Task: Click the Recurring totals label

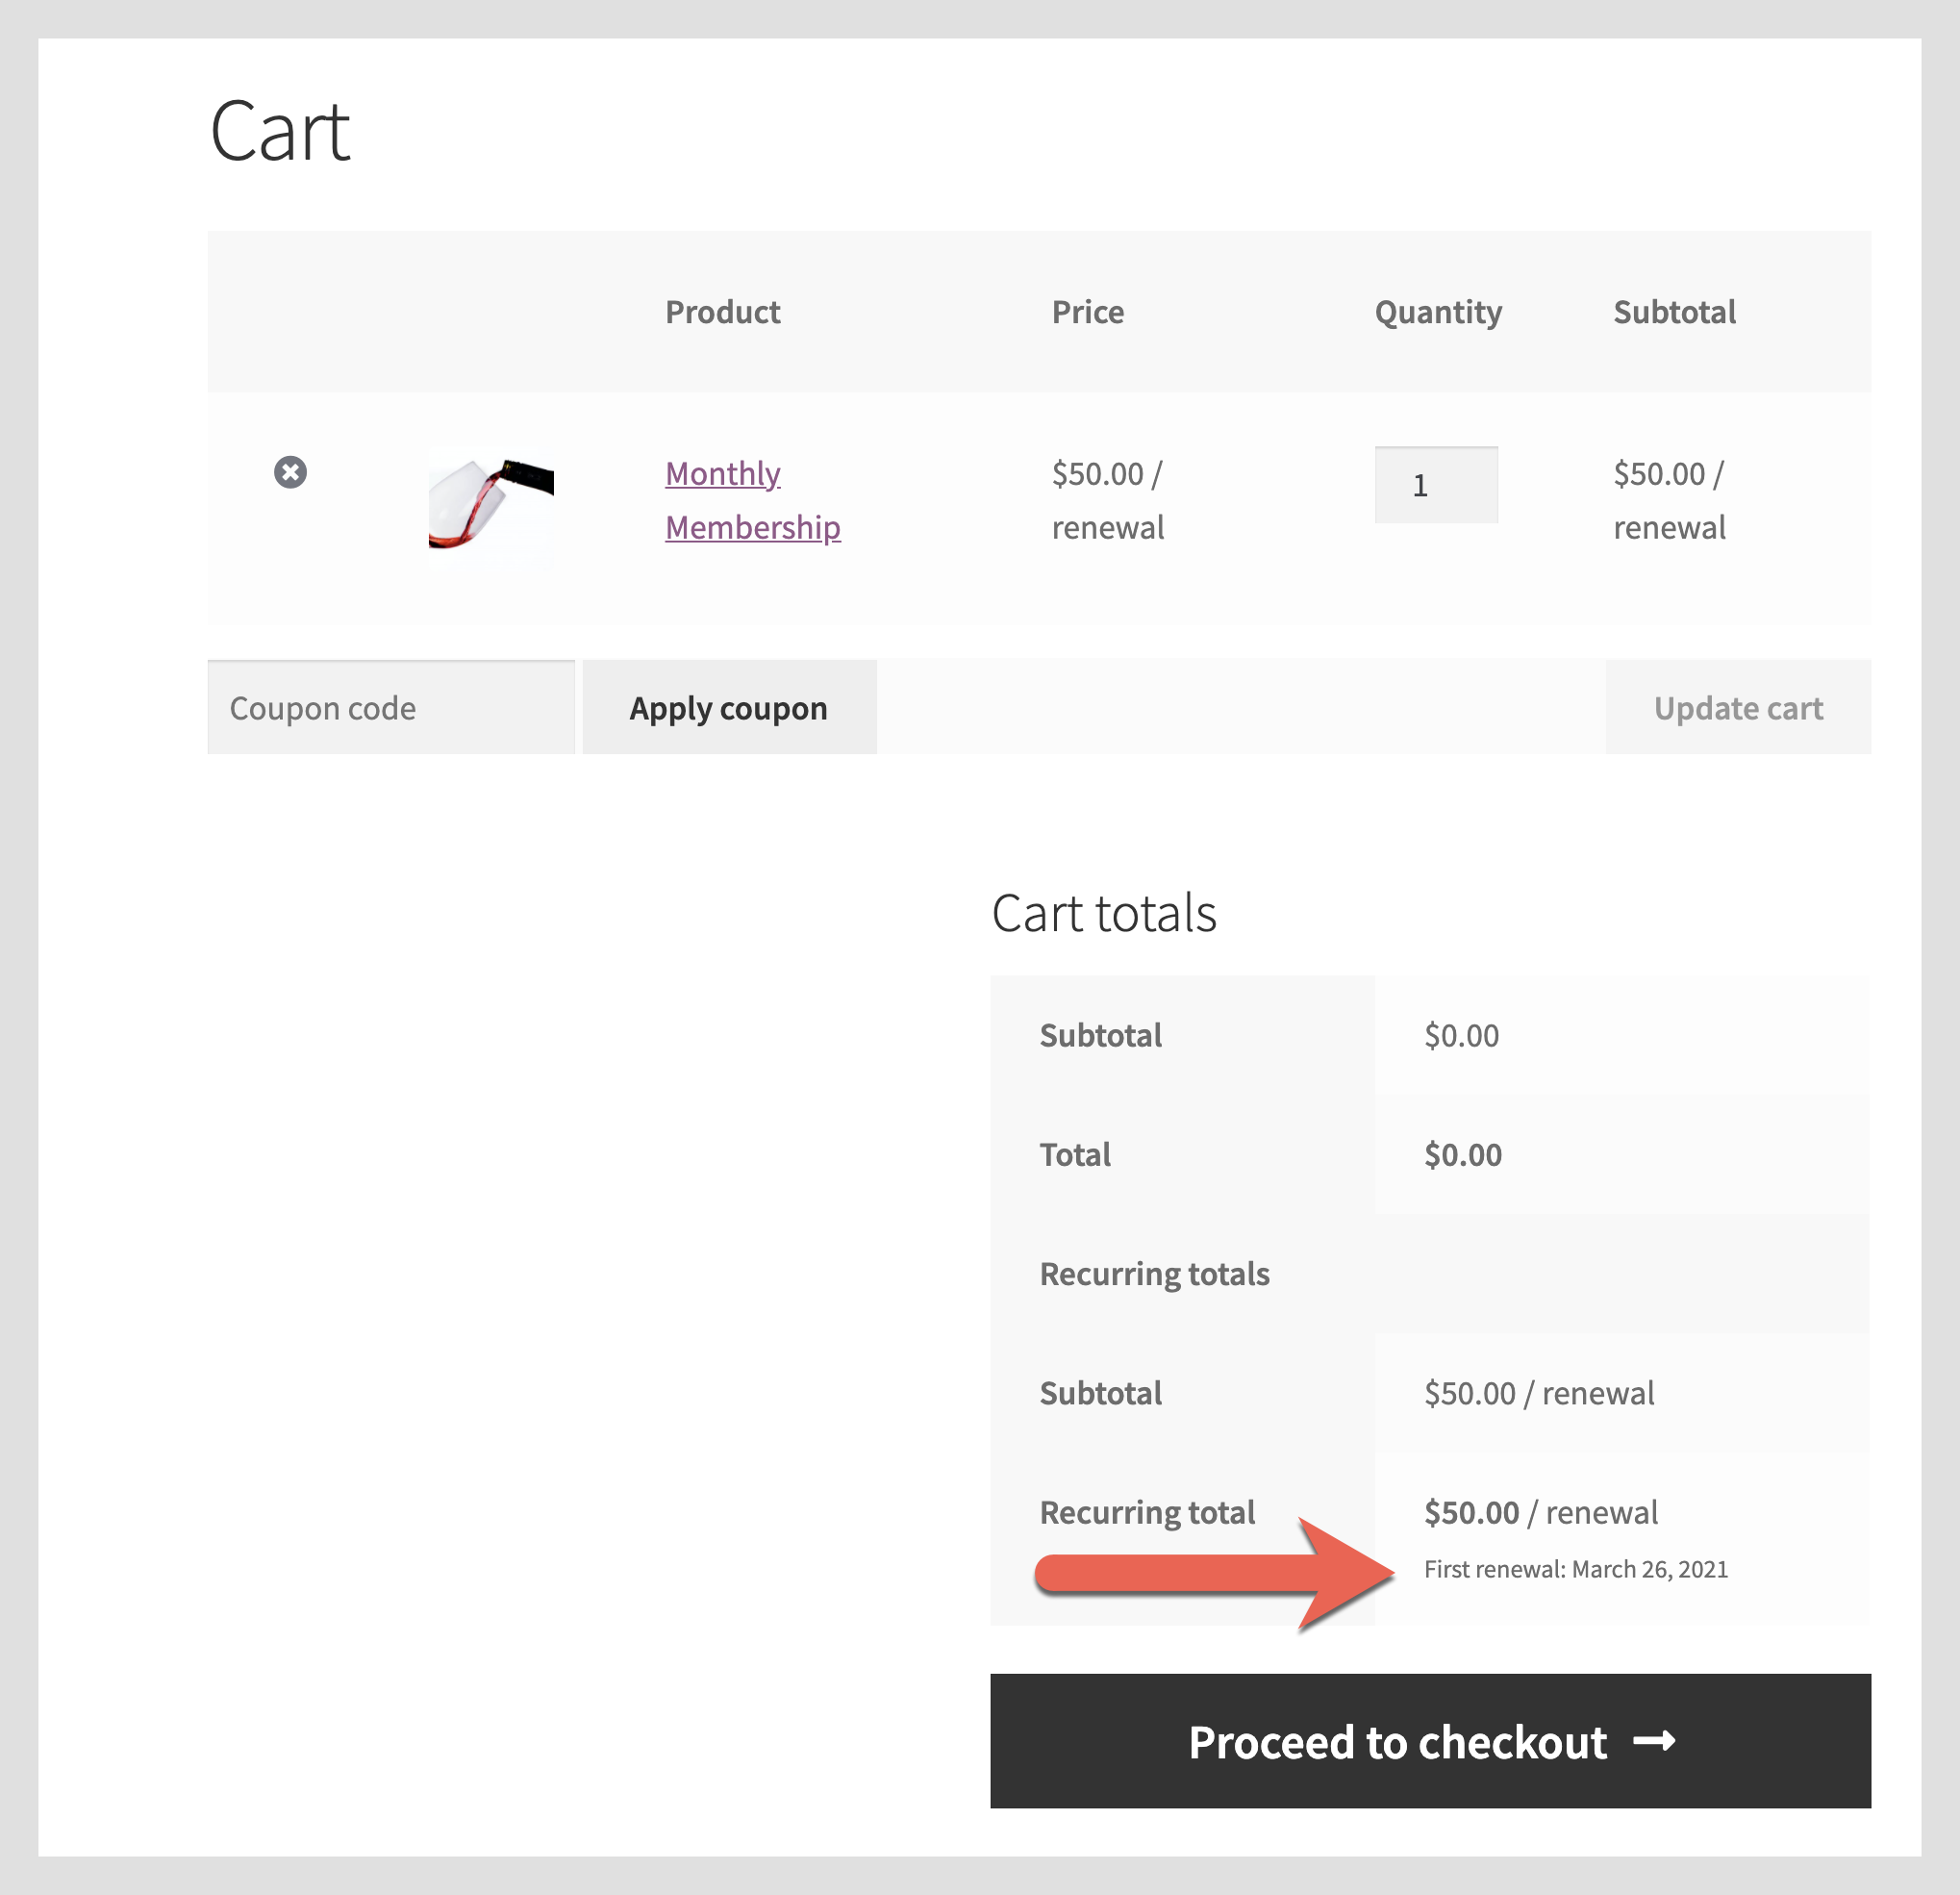Action: pyautogui.click(x=1154, y=1274)
